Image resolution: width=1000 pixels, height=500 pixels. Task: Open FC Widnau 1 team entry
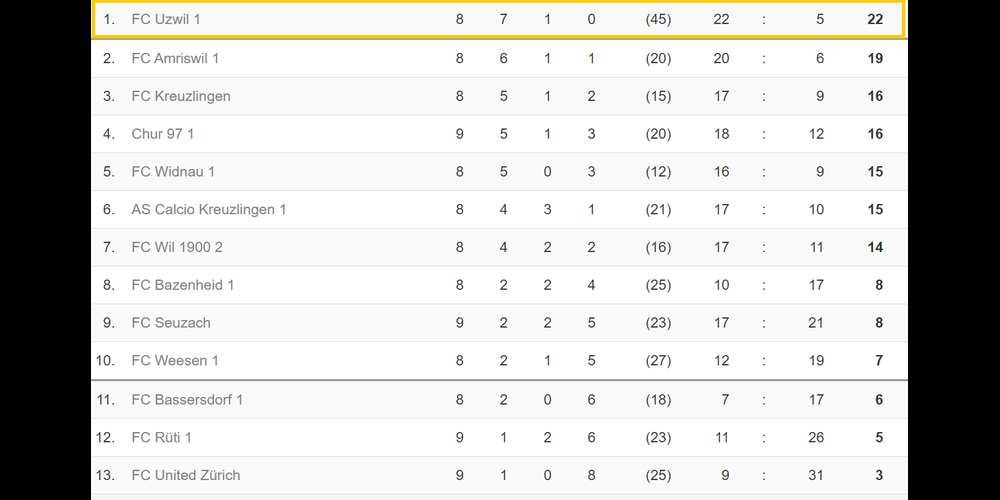click(x=173, y=172)
